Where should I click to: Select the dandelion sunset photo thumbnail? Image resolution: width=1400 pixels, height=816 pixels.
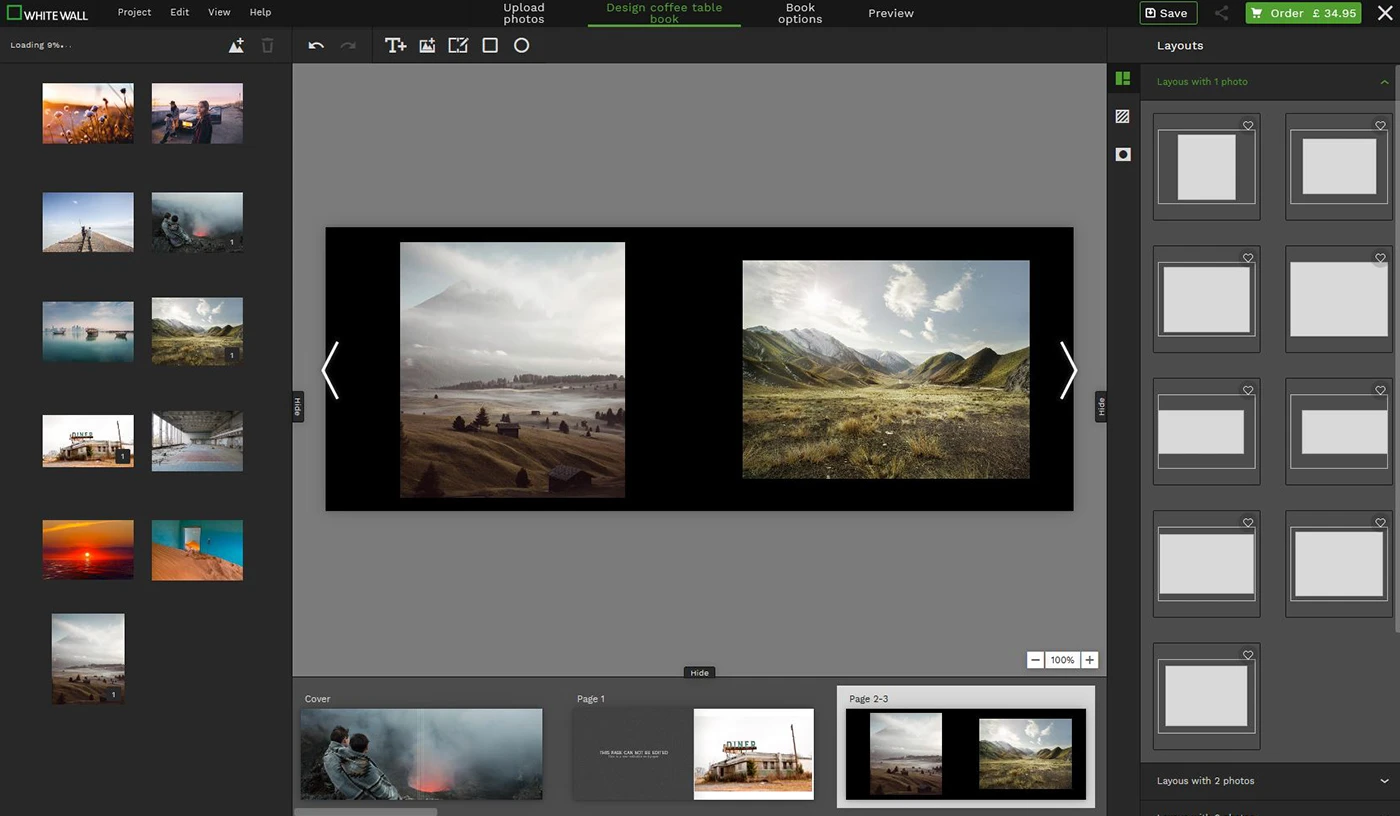[x=88, y=113]
